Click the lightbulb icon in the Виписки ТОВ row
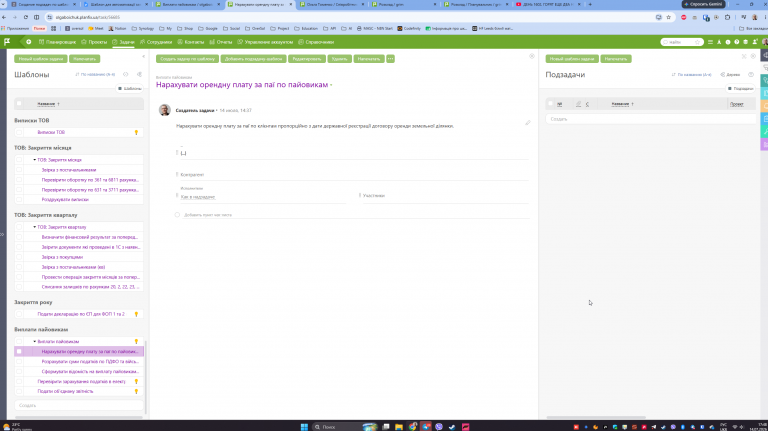Viewport: 768px width, 431px height. click(136, 132)
